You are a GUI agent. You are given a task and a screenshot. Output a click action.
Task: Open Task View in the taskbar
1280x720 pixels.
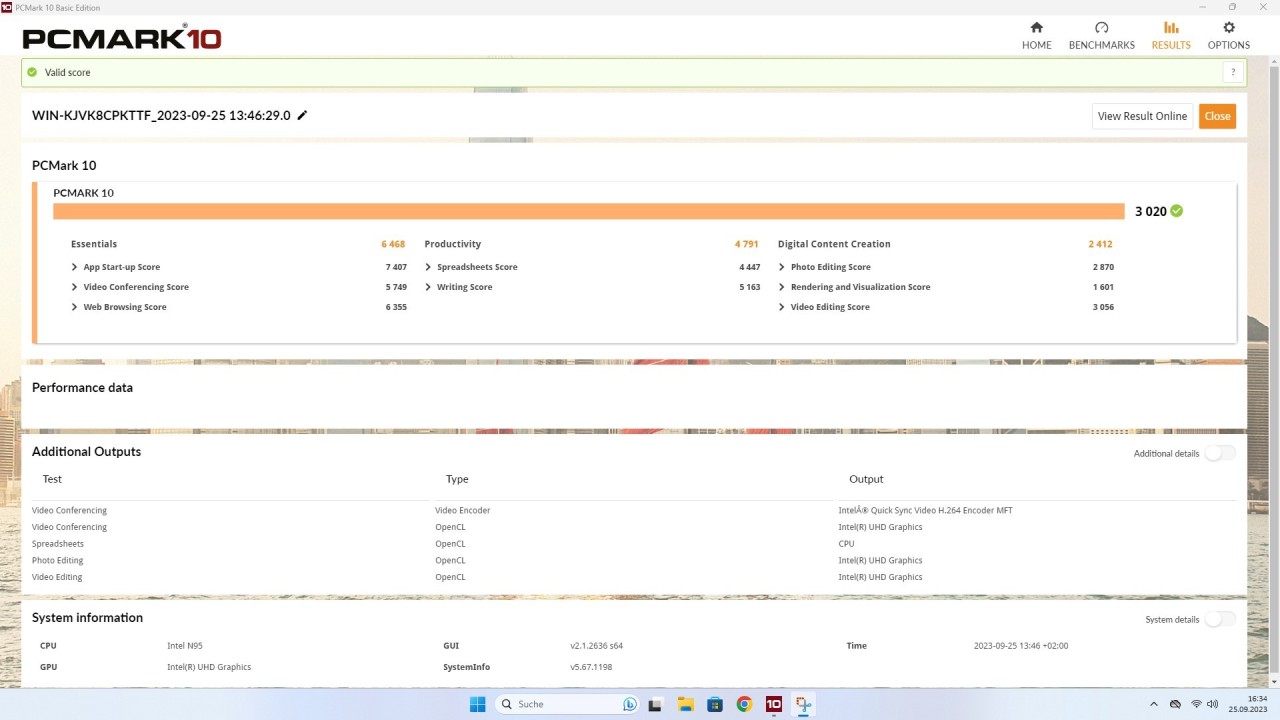coord(655,704)
